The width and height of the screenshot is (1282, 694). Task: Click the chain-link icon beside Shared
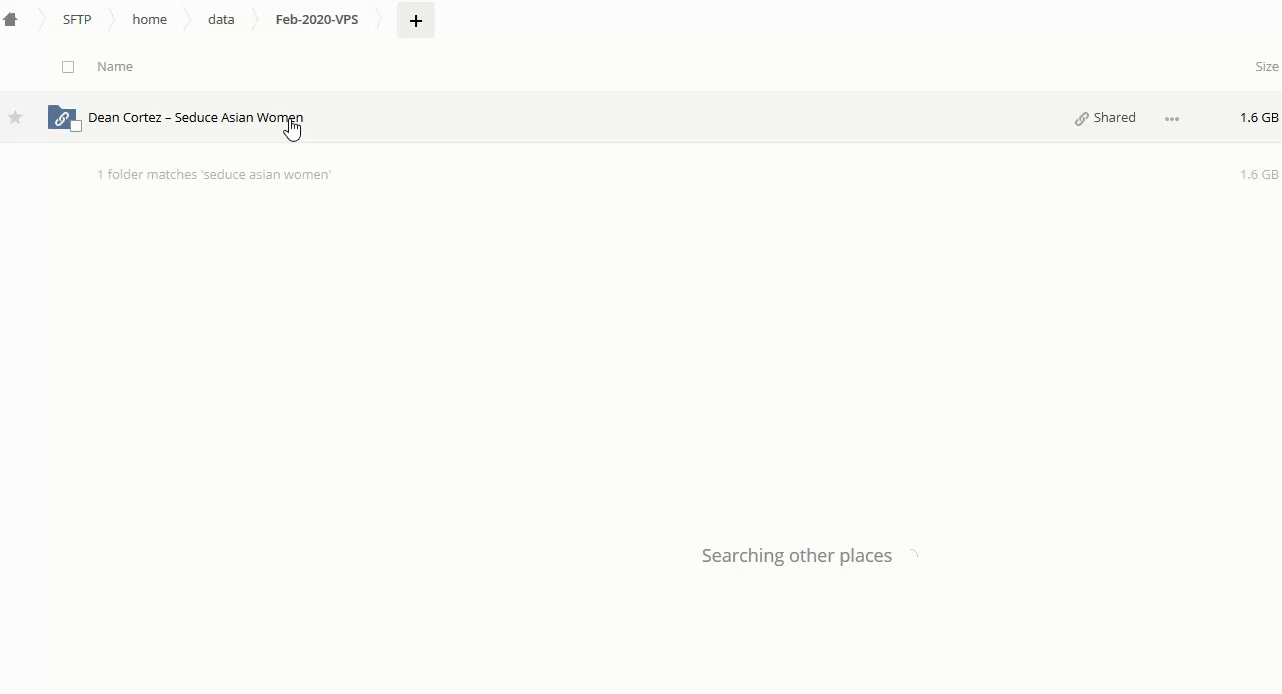coord(1081,118)
